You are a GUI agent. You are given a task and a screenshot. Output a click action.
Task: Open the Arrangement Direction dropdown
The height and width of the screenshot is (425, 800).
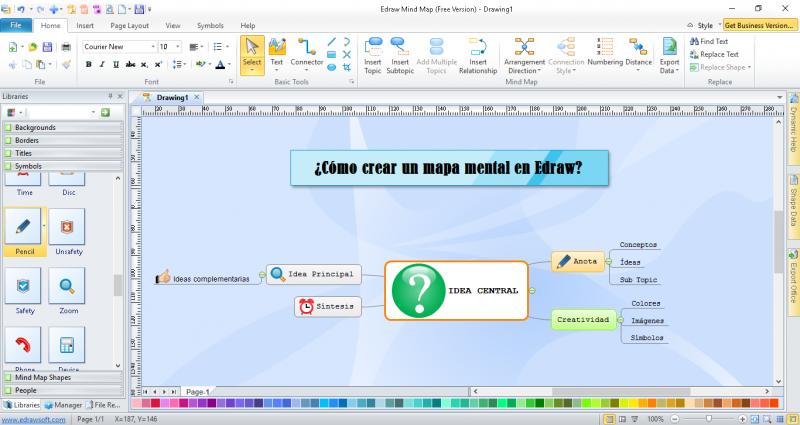[524, 54]
